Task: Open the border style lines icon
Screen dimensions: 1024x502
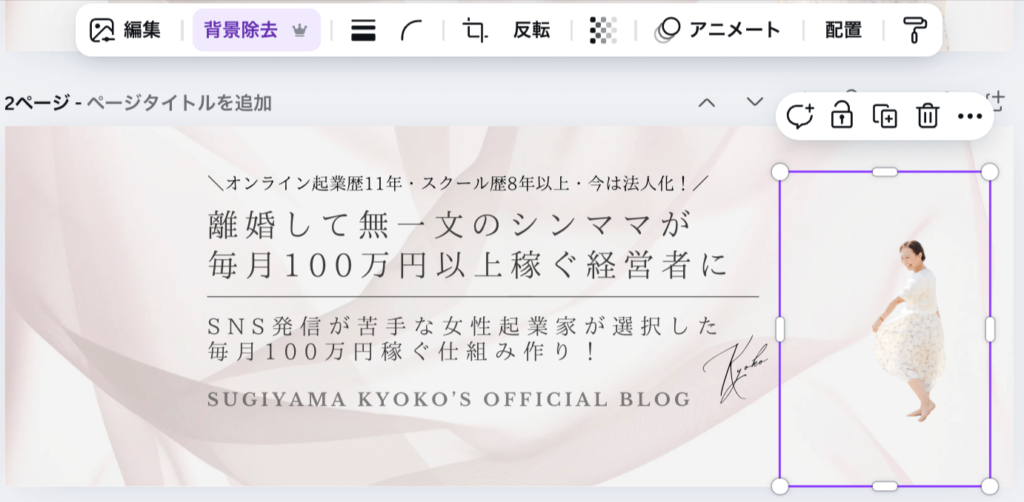Action: pos(363,30)
